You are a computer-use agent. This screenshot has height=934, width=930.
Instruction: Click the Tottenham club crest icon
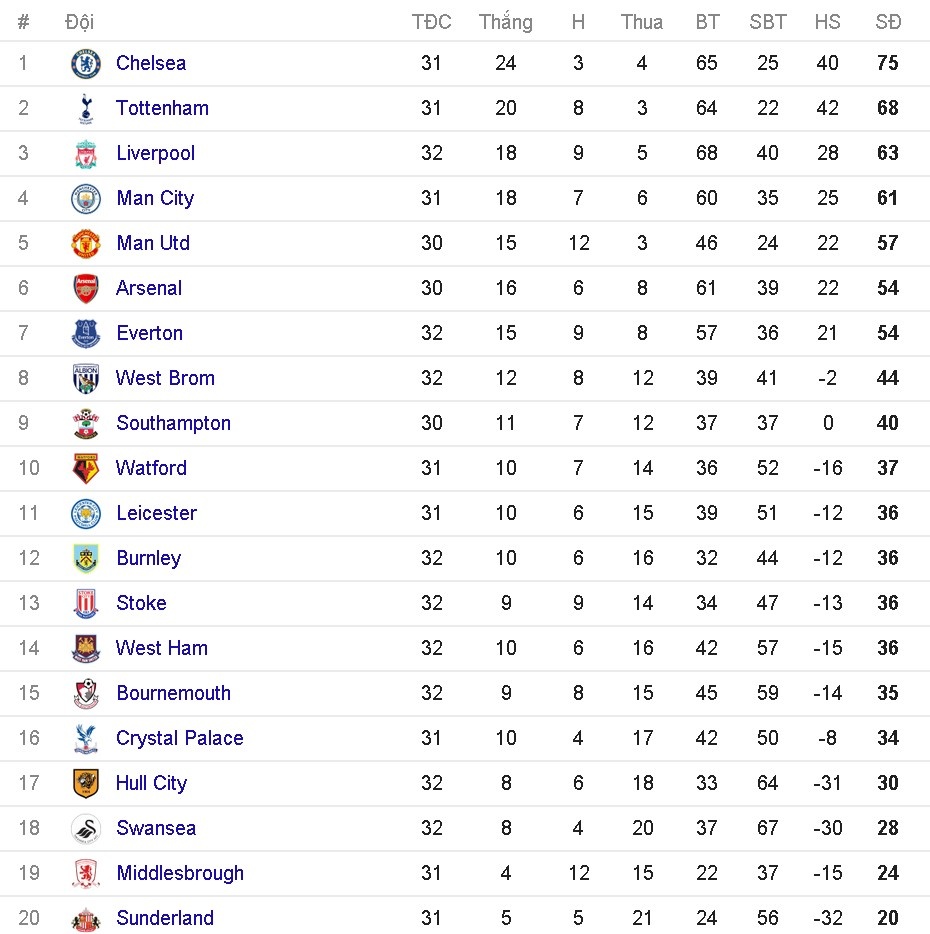[x=86, y=109]
